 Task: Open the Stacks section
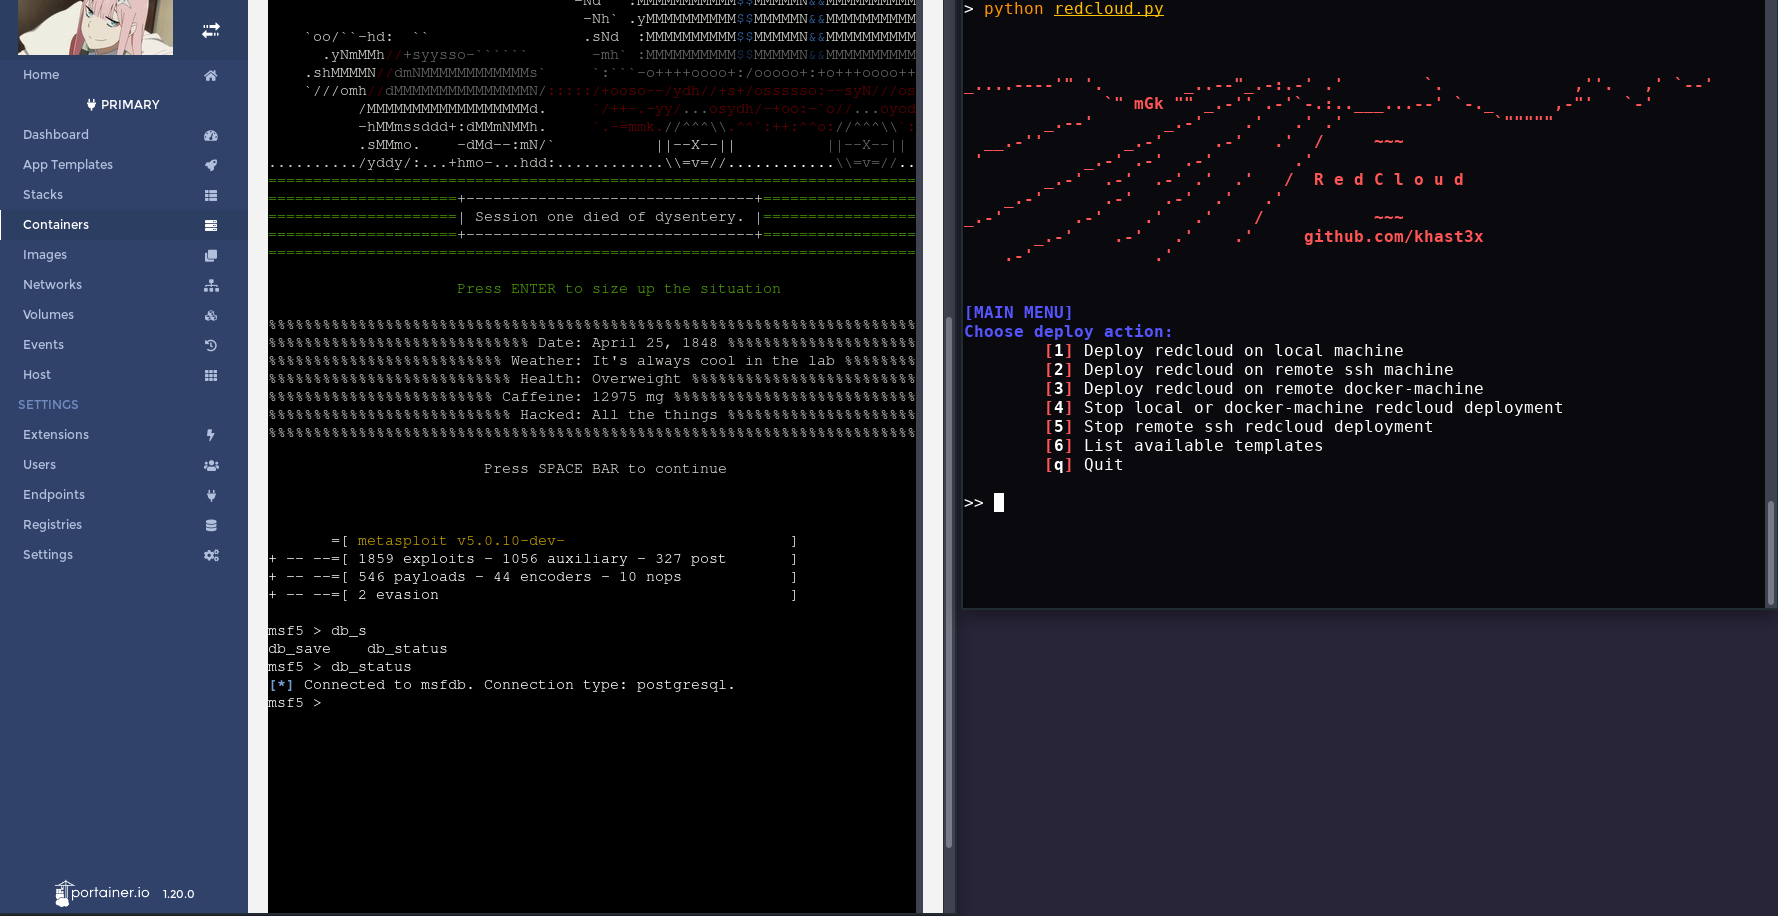pos(43,195)
